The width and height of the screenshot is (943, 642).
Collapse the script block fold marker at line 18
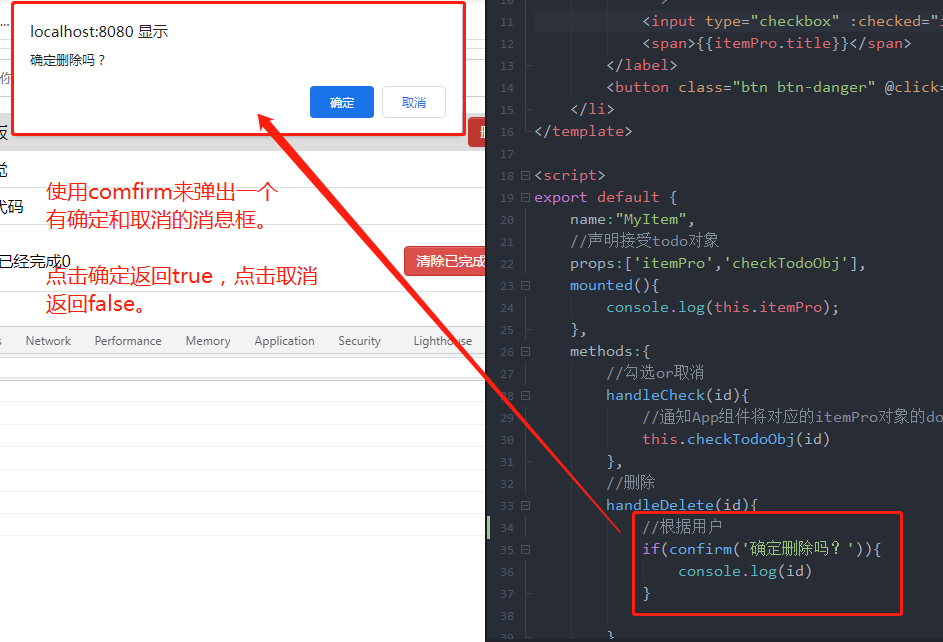(525, 176)
